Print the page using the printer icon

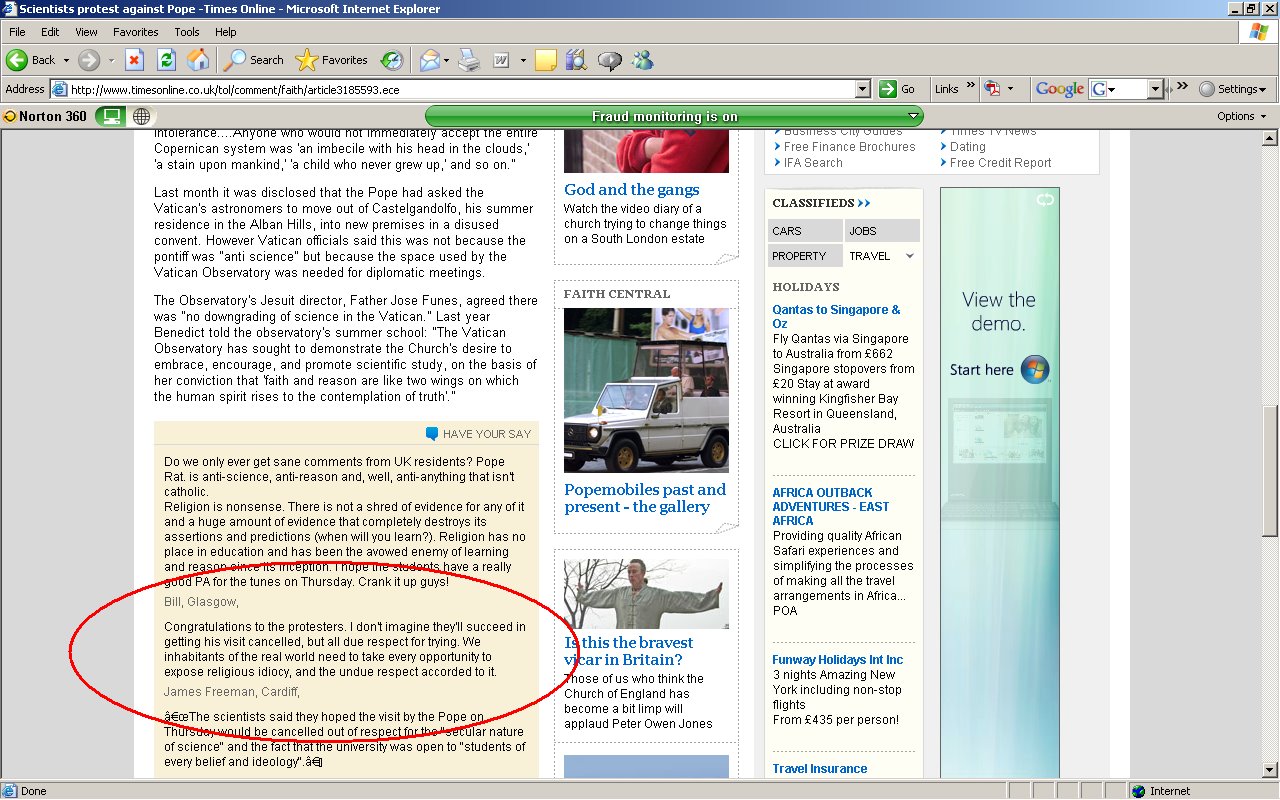pos(469,60)
